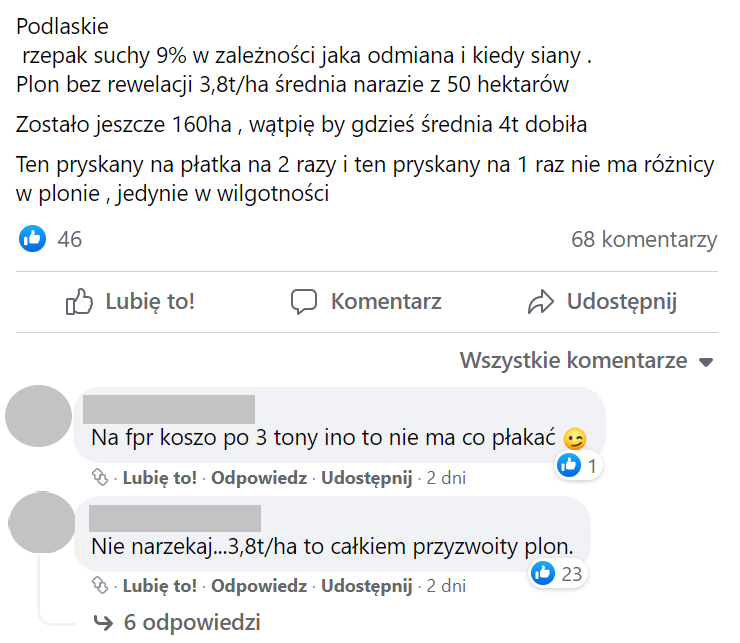The width and height of the screenshot is (740, 643).
Task: Reply to the "Nie narzekaj" comment
Action: [259, 585]
